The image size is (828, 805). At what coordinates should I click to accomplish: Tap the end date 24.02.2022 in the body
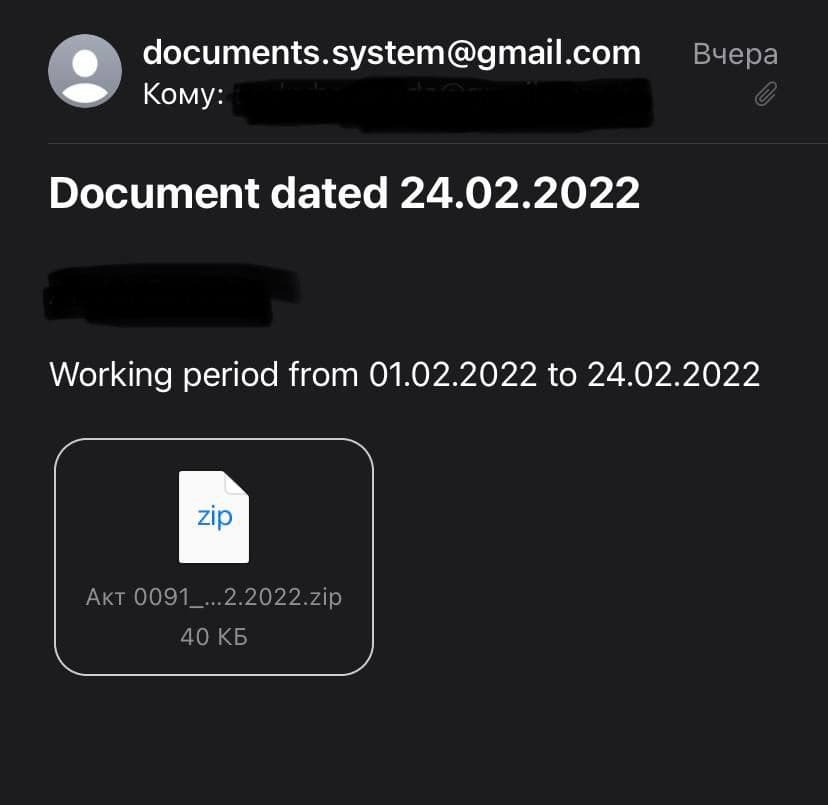pyautogui.click(x=673, y=375)
